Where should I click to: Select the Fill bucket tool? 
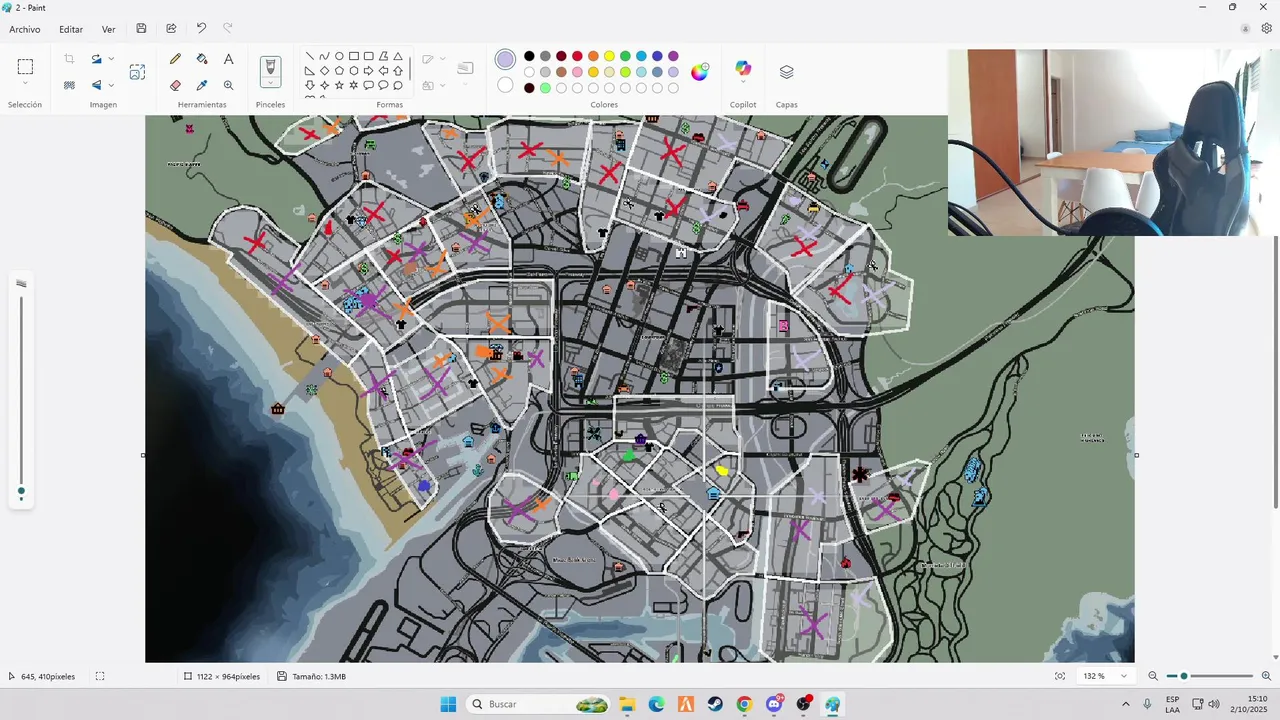point(202,59)
